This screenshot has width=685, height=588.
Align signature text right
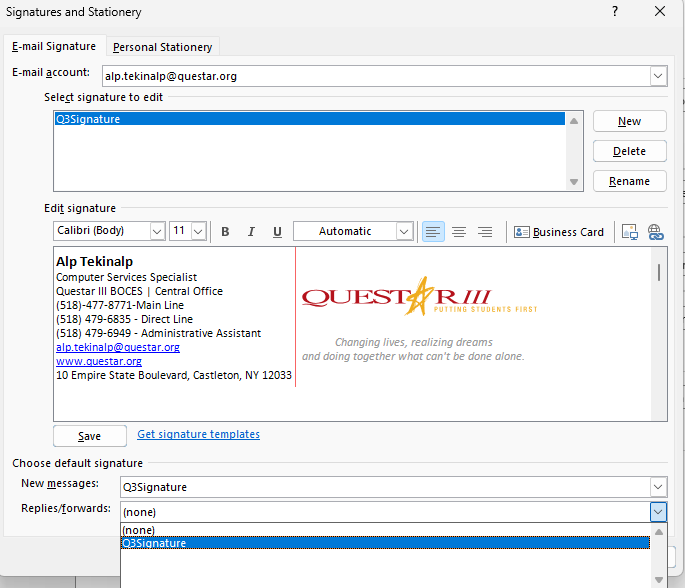pyautogui.click(x=485, y=232)
